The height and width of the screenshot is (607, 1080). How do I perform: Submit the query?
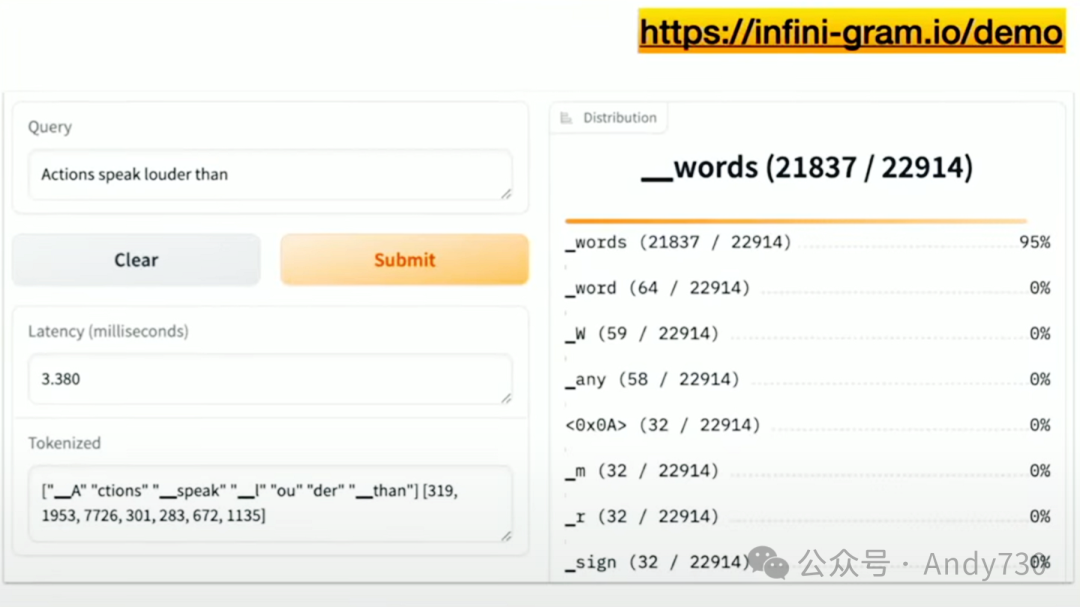404,260
